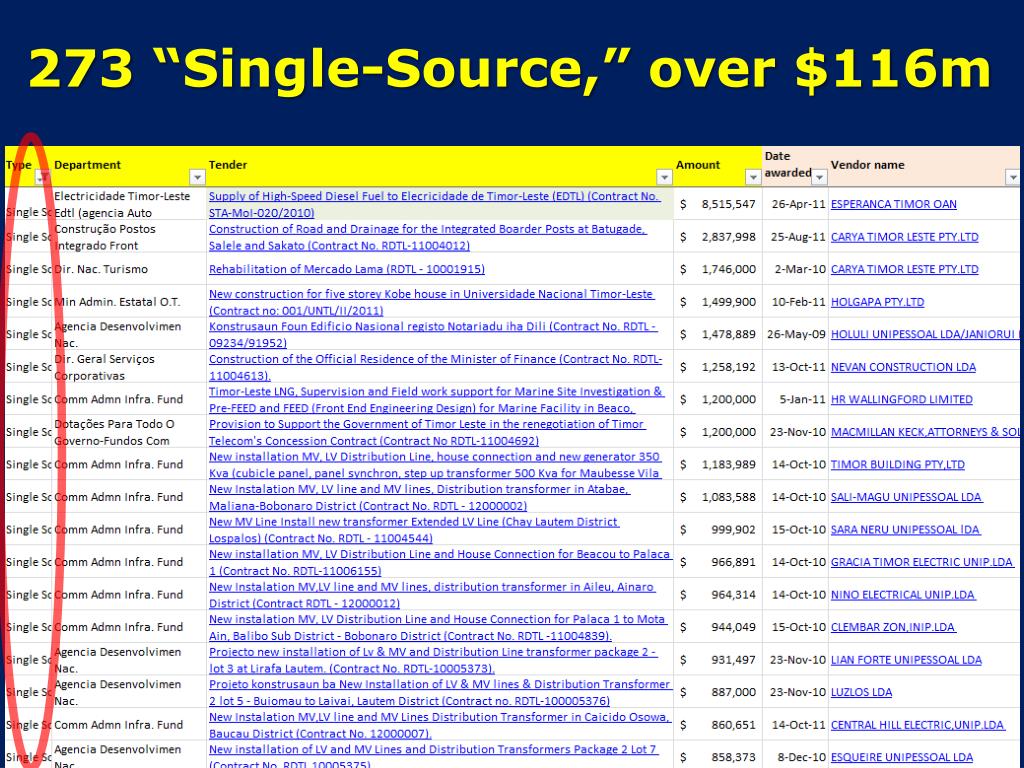The width and height of the screenshot is (1024, 768).
Task: Open vendor link GRACIA TIMOR ELECTRIC UNIP.LDA
Action: (x=922, y=562)
